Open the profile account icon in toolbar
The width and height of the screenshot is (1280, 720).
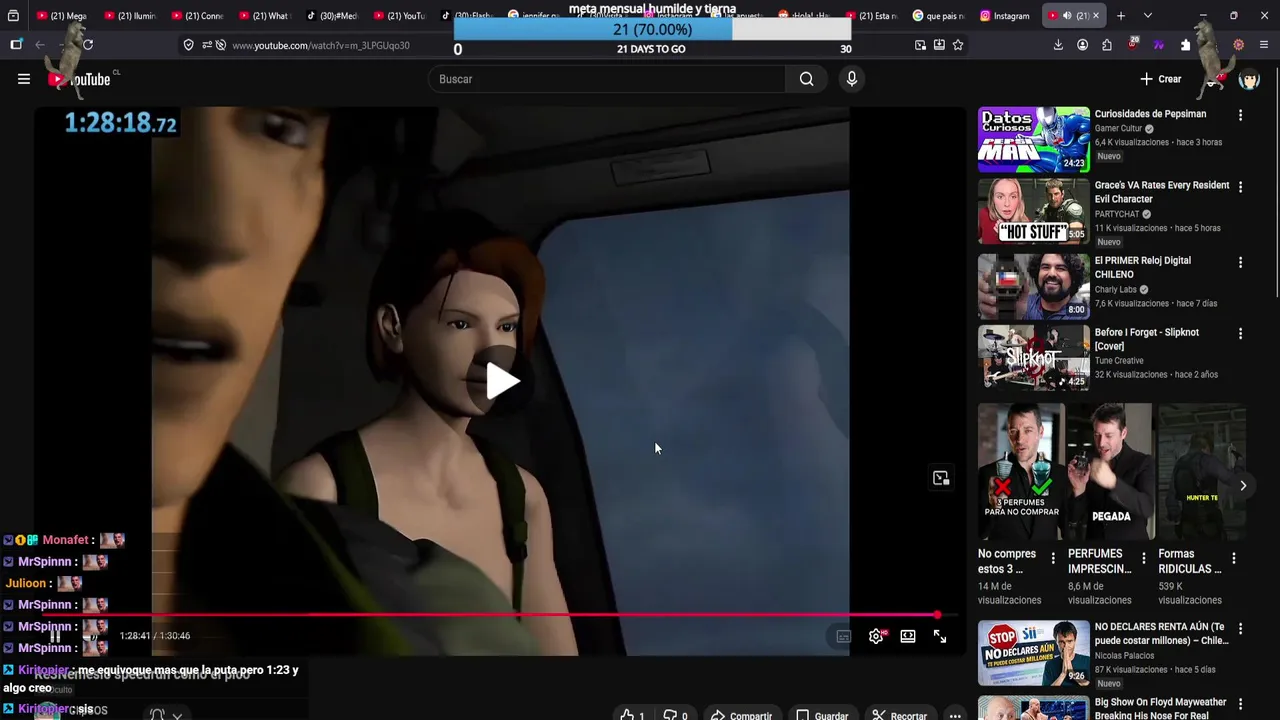click(x=1083, y=45)
